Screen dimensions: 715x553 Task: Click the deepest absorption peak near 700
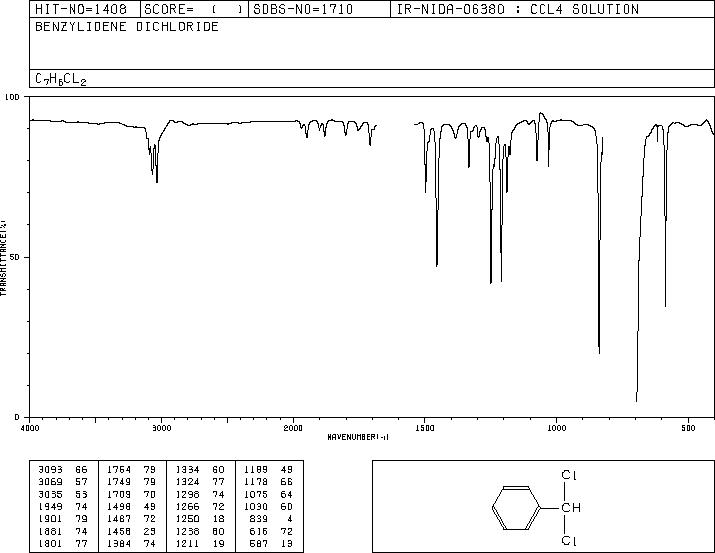pyautogui.click(x=637, y=397)
